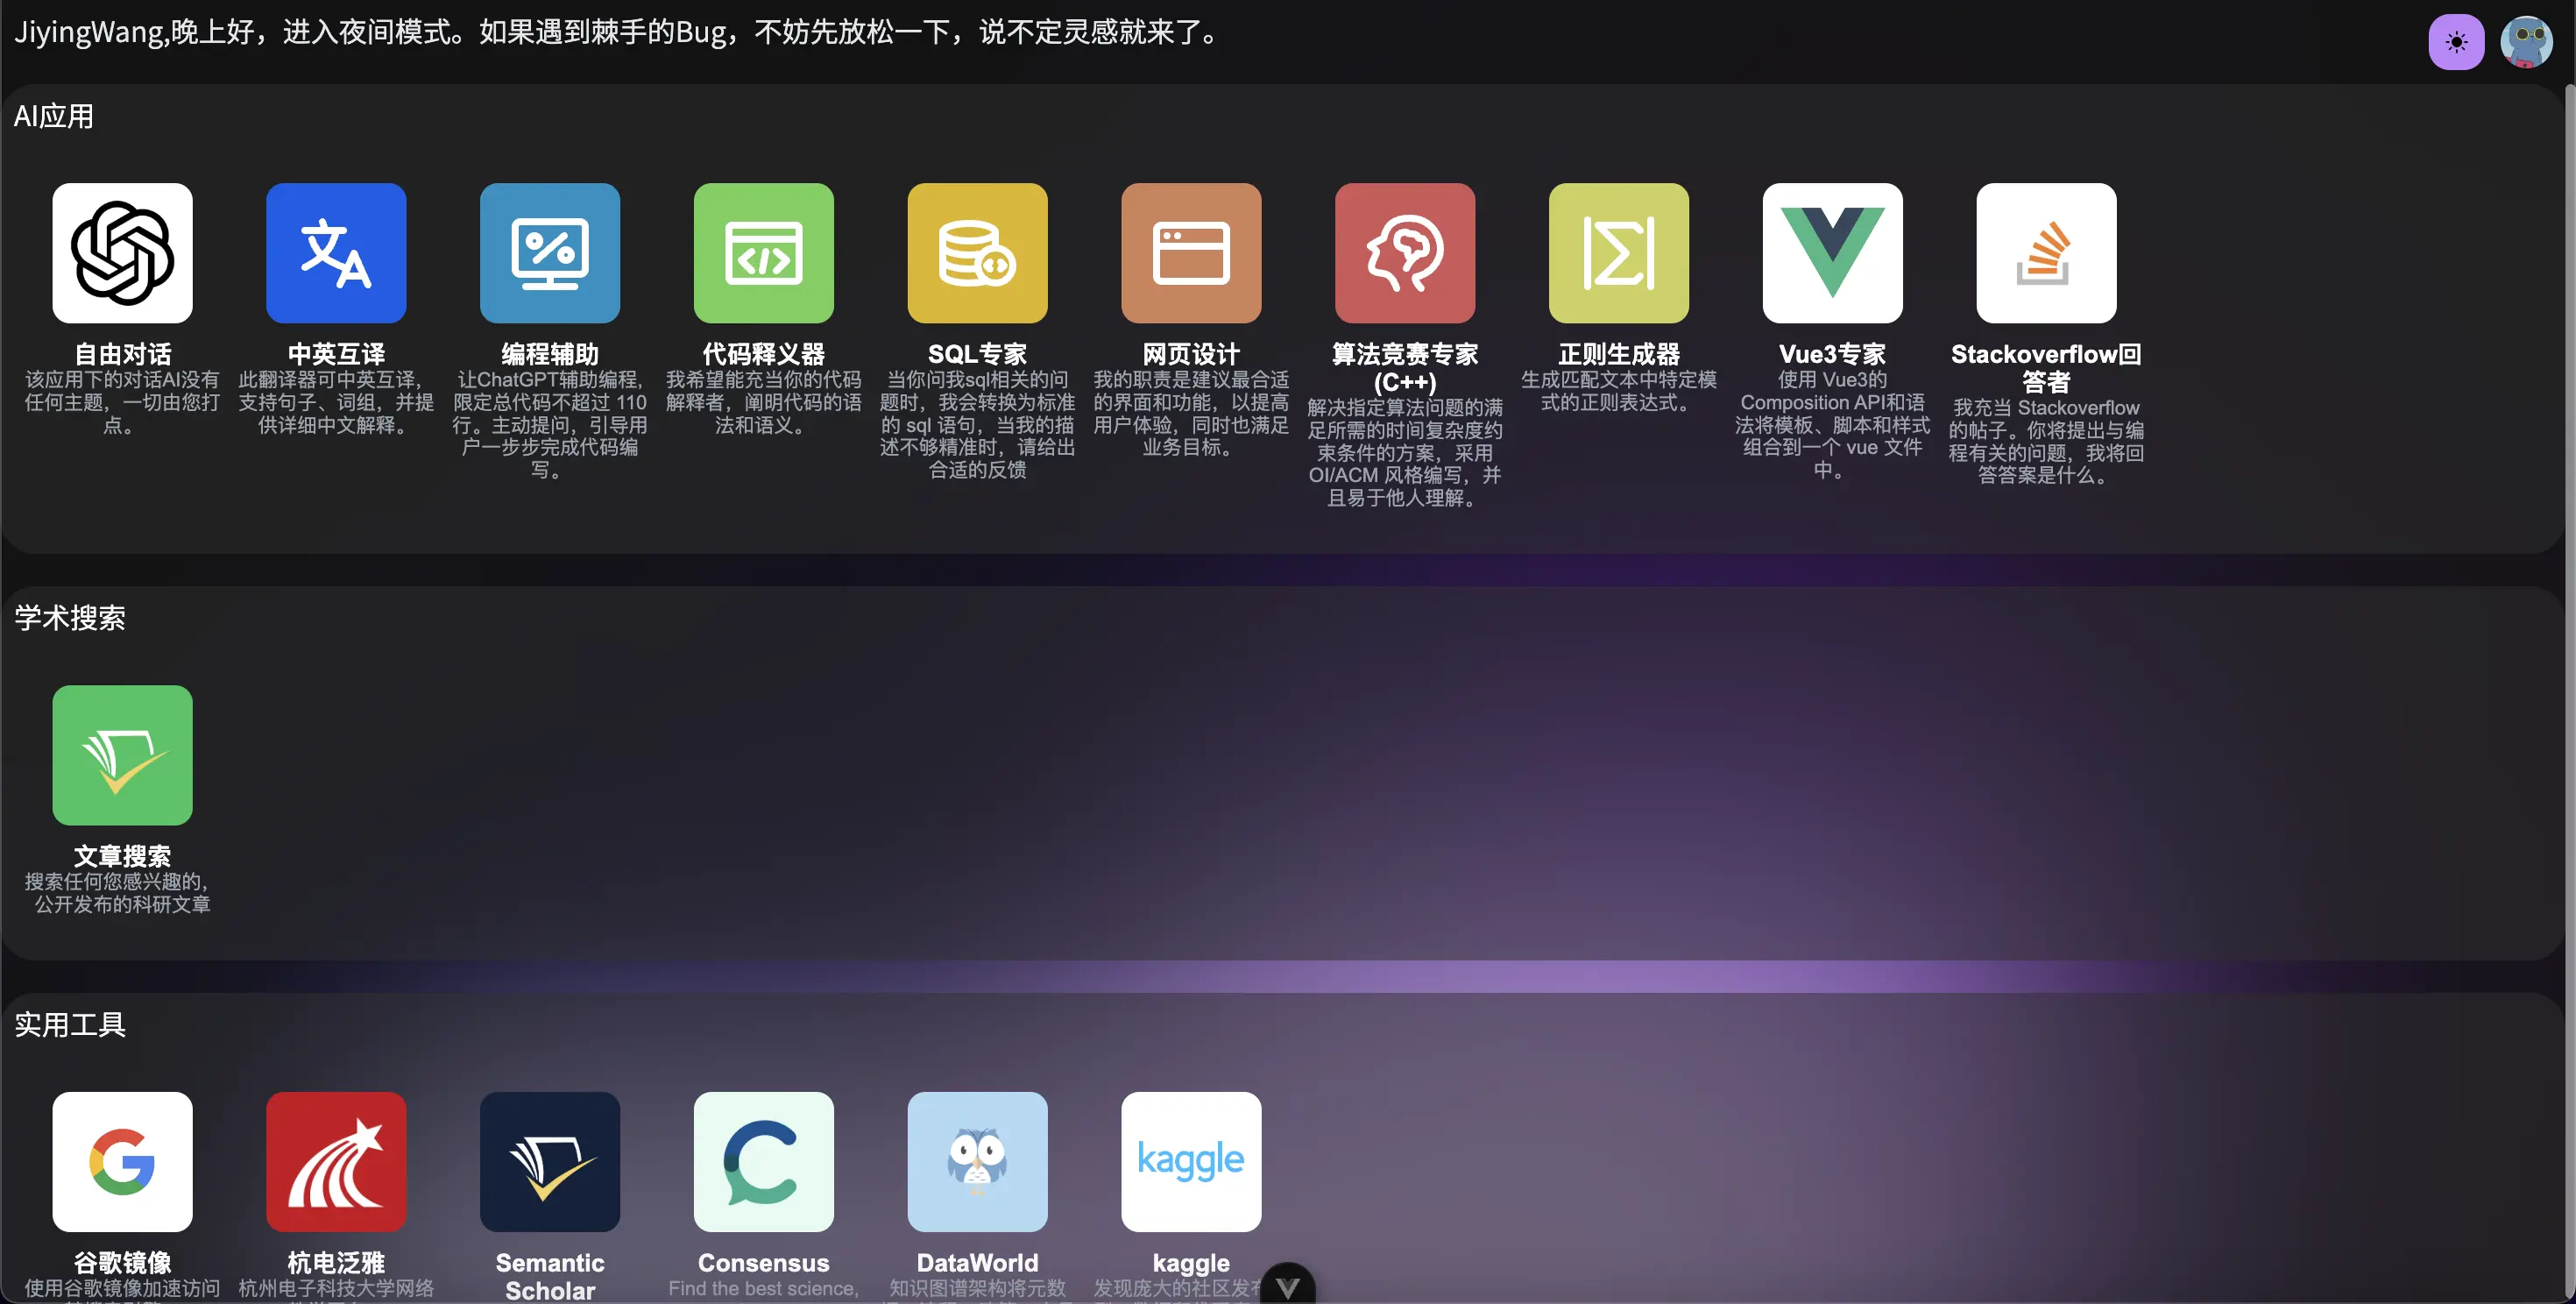Open the DataWorld owl icon
The width and height of the screenshot is (2576, 1304).
point(977,1161)
